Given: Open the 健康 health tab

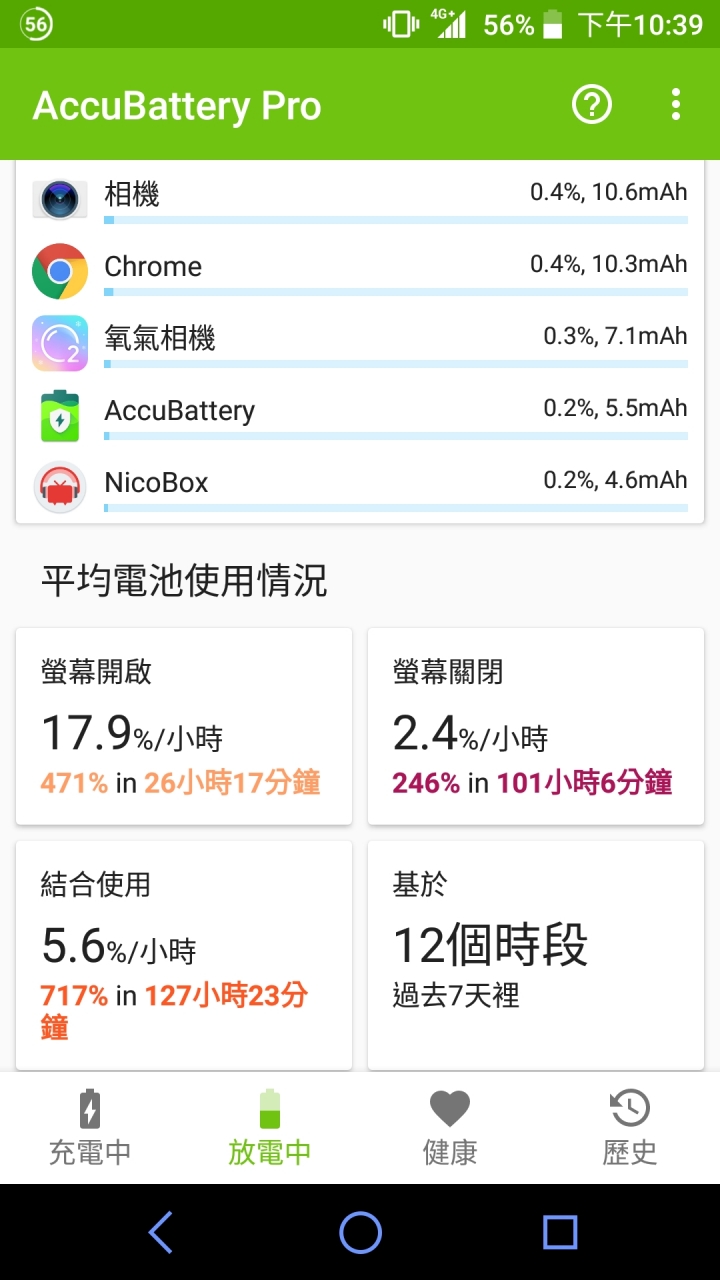Looking at the screenshot, I should click(x=450, y=1128).
